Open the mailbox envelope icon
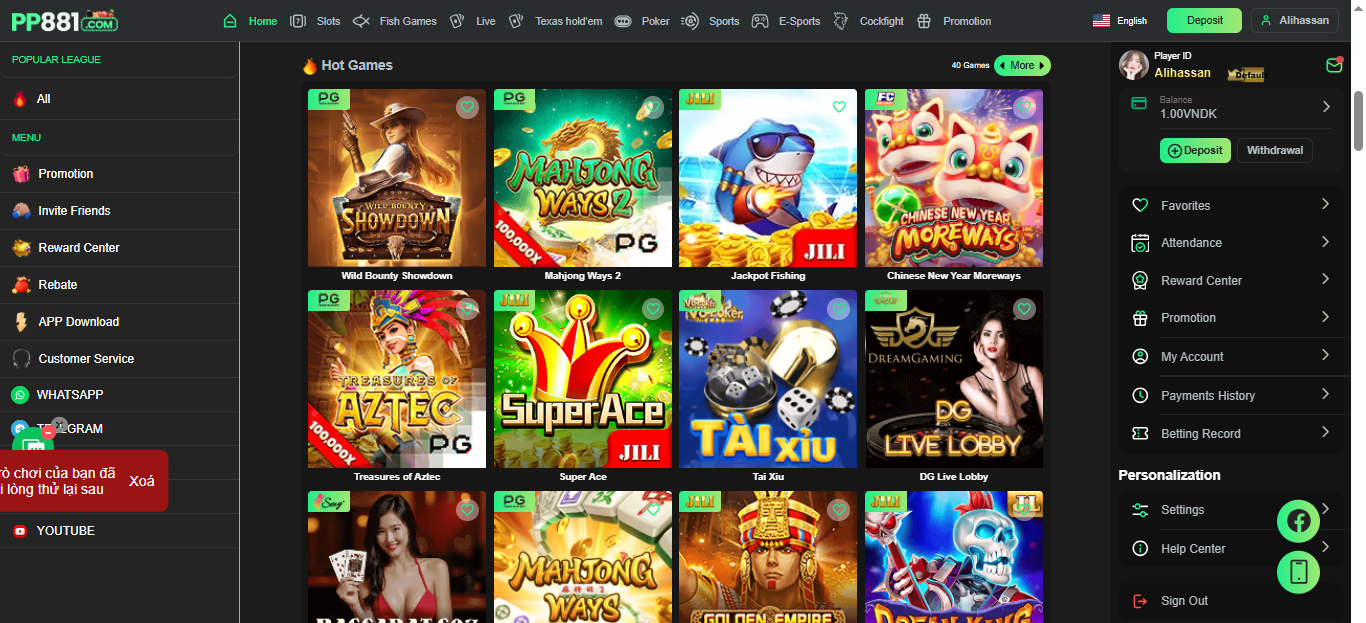Image resolution: width=1366 pixels, height=623 pixels. click(x=1334, y=65)
